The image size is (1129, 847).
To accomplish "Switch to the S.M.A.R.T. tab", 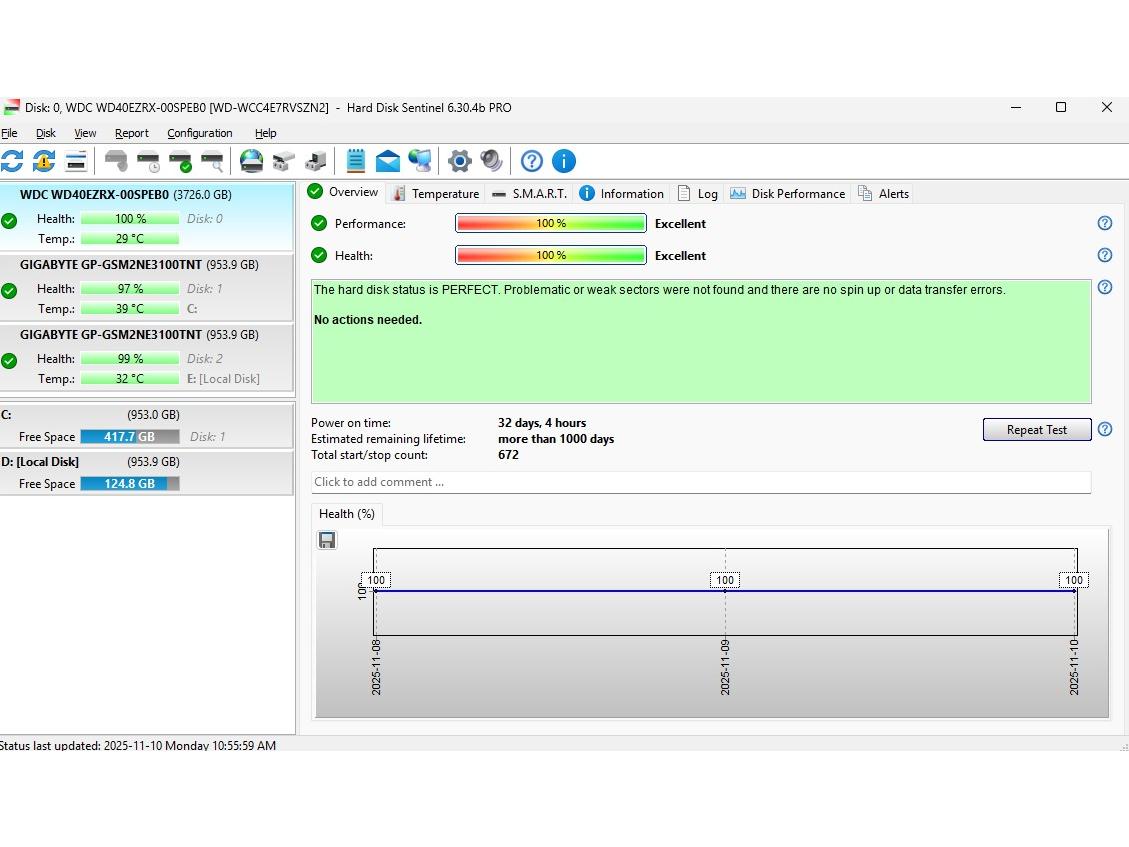I will pyautogui.click(x=528, y=194).
